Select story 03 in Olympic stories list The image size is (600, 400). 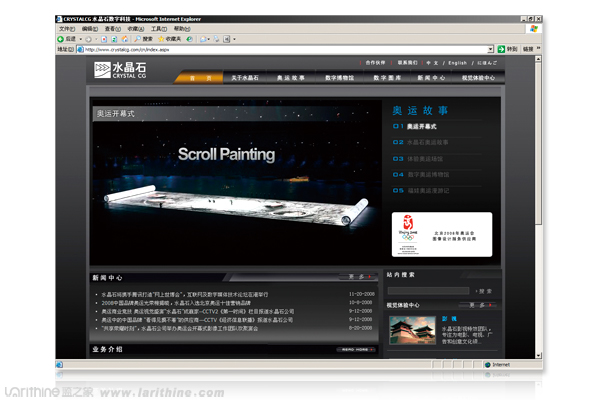pos(418,159)
